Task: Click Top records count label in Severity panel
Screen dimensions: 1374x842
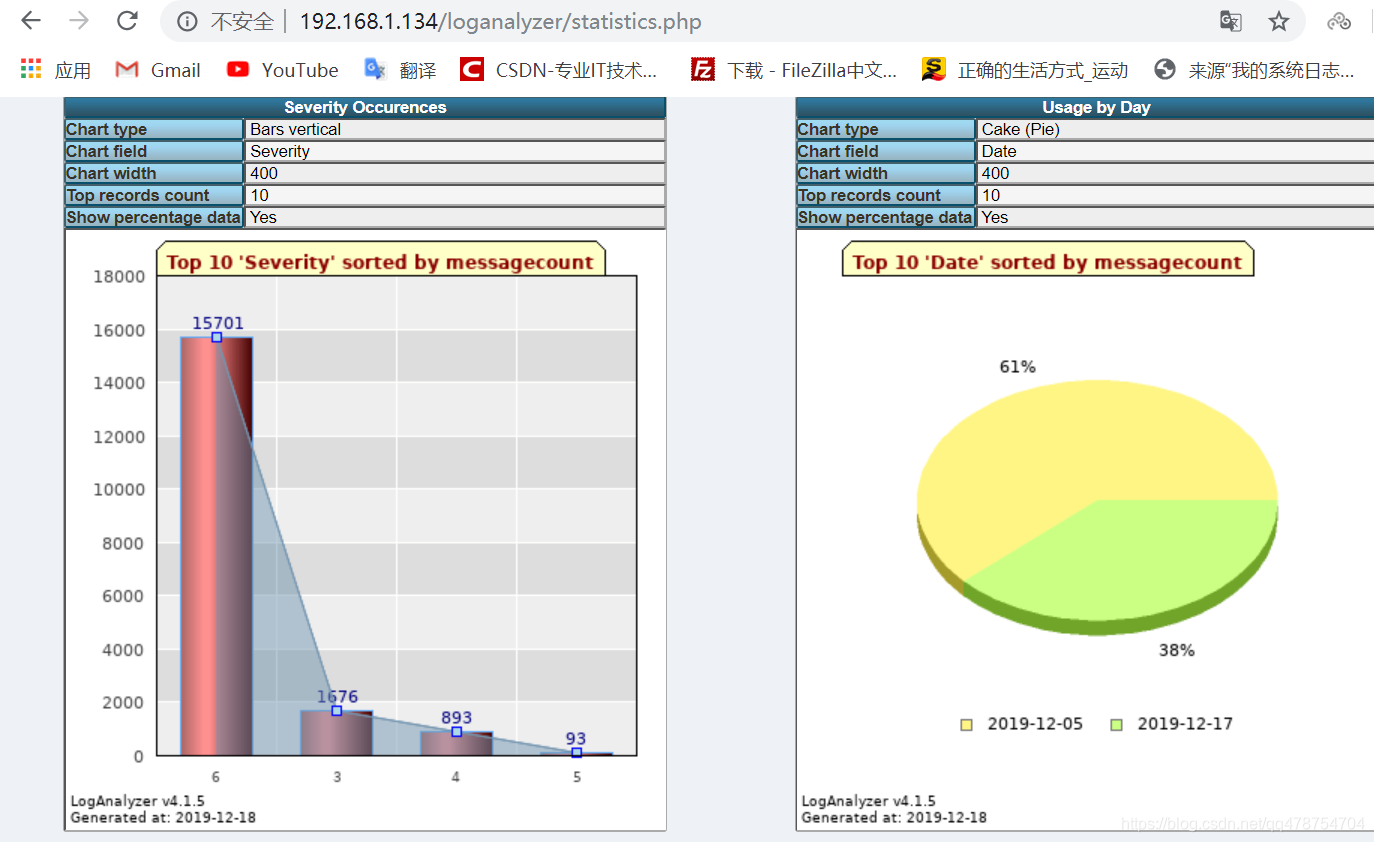Action: (154, 195)
